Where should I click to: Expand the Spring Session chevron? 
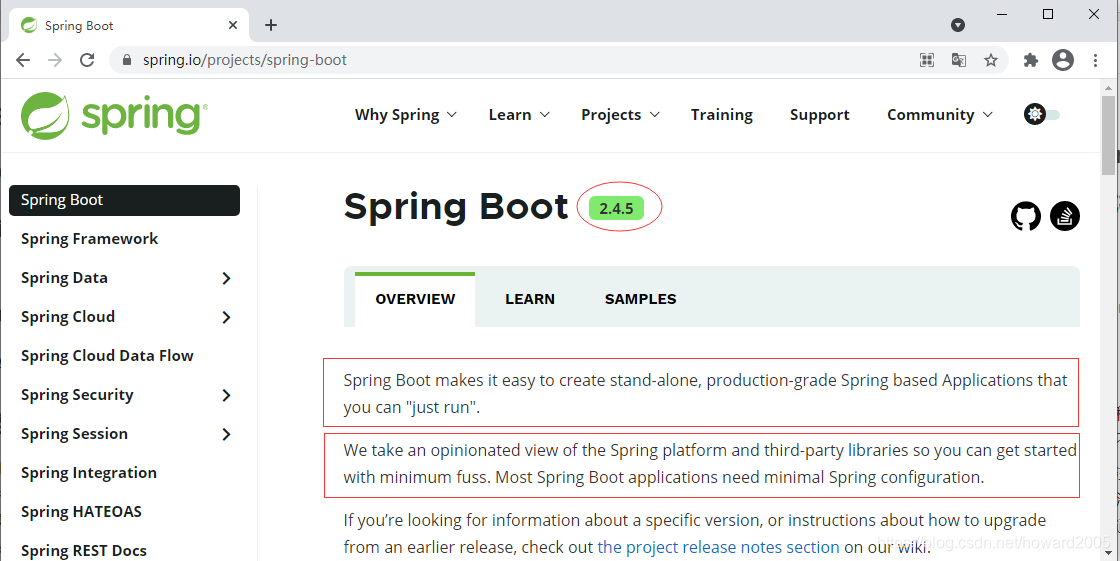point(226,434)
